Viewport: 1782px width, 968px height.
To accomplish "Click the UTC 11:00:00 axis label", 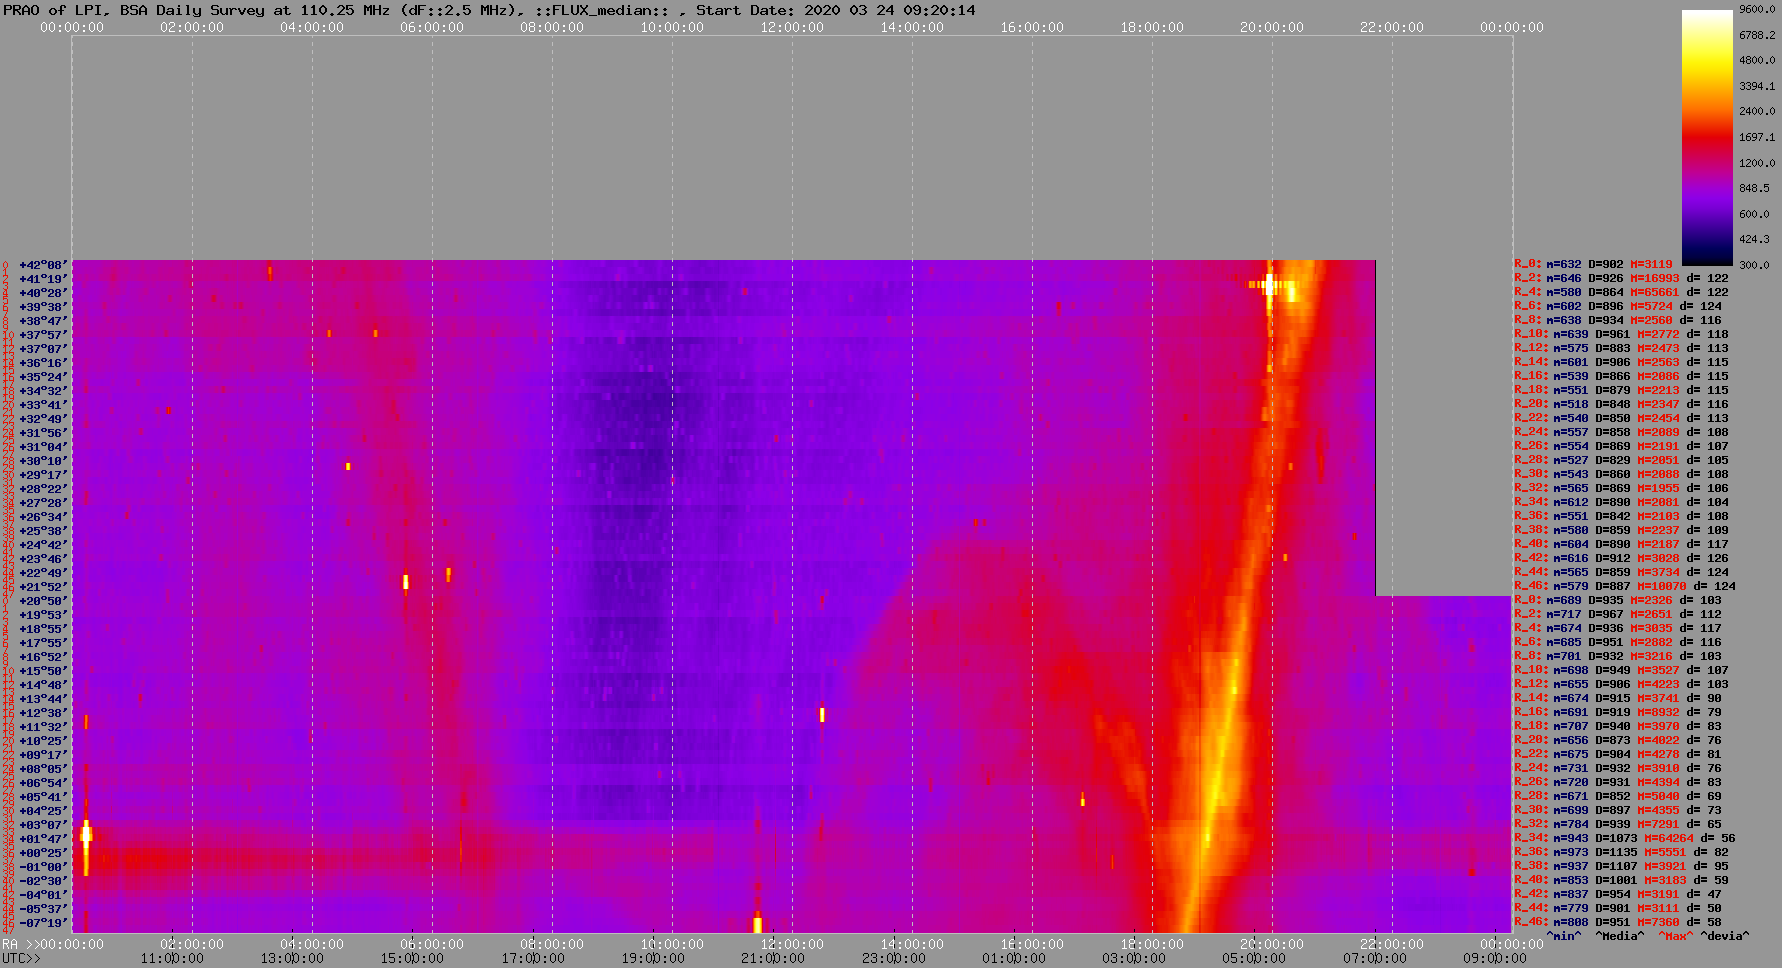I will coord(172,959).
